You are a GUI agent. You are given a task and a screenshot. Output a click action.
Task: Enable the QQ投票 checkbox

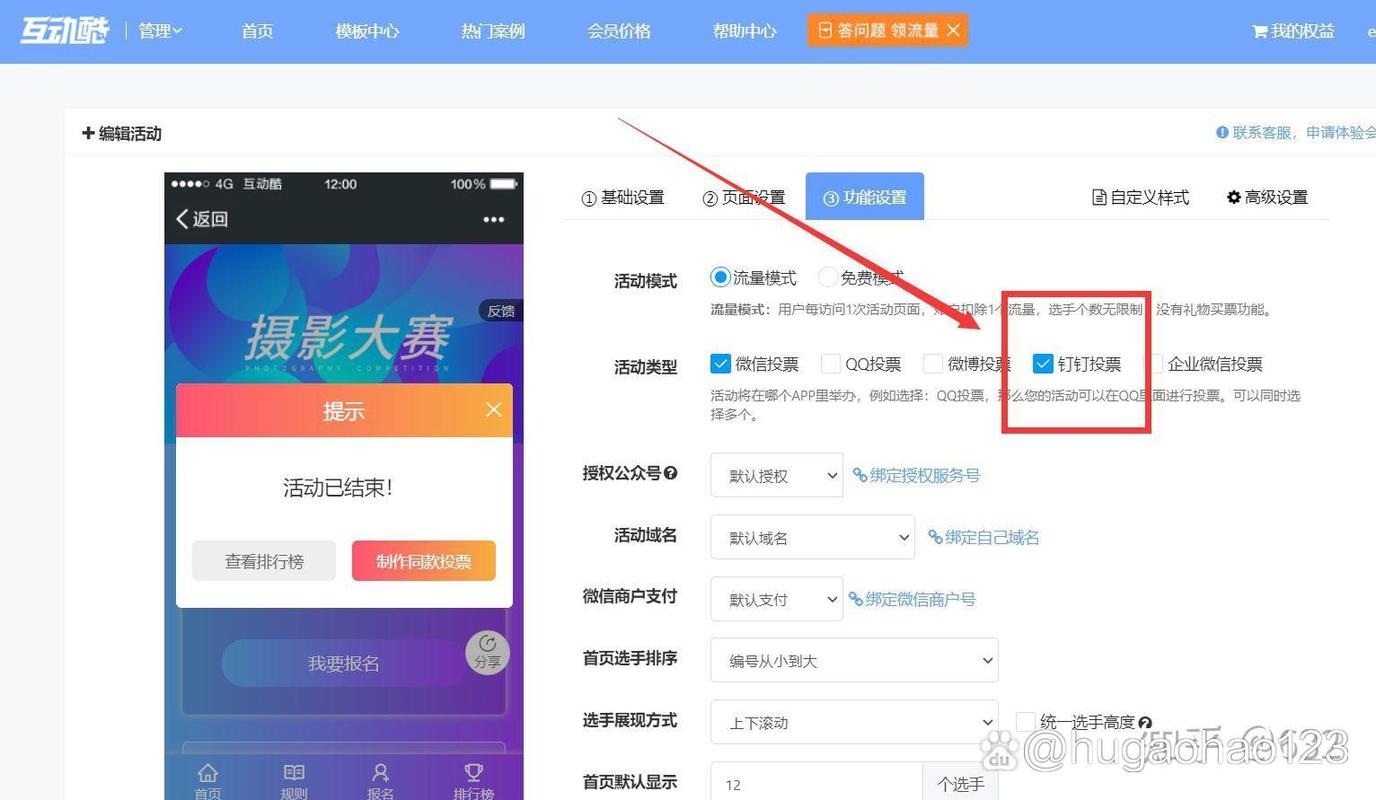point(830,363)
